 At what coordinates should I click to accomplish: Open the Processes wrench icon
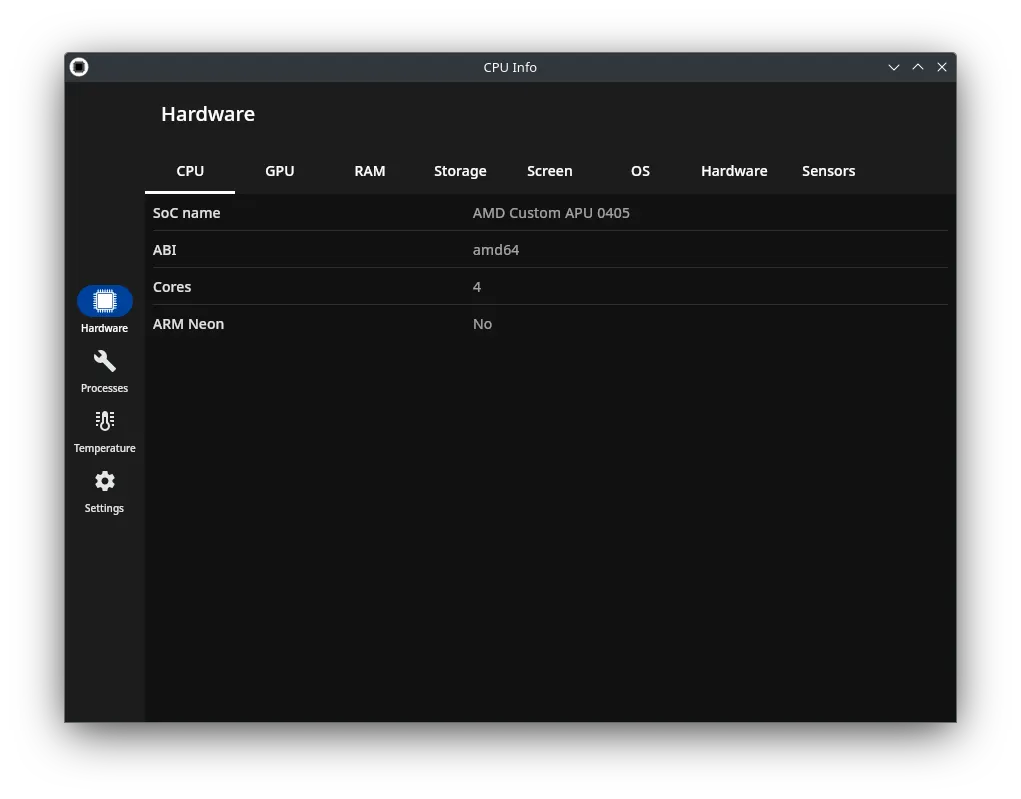pyautogui.click(x=104, y=361)
